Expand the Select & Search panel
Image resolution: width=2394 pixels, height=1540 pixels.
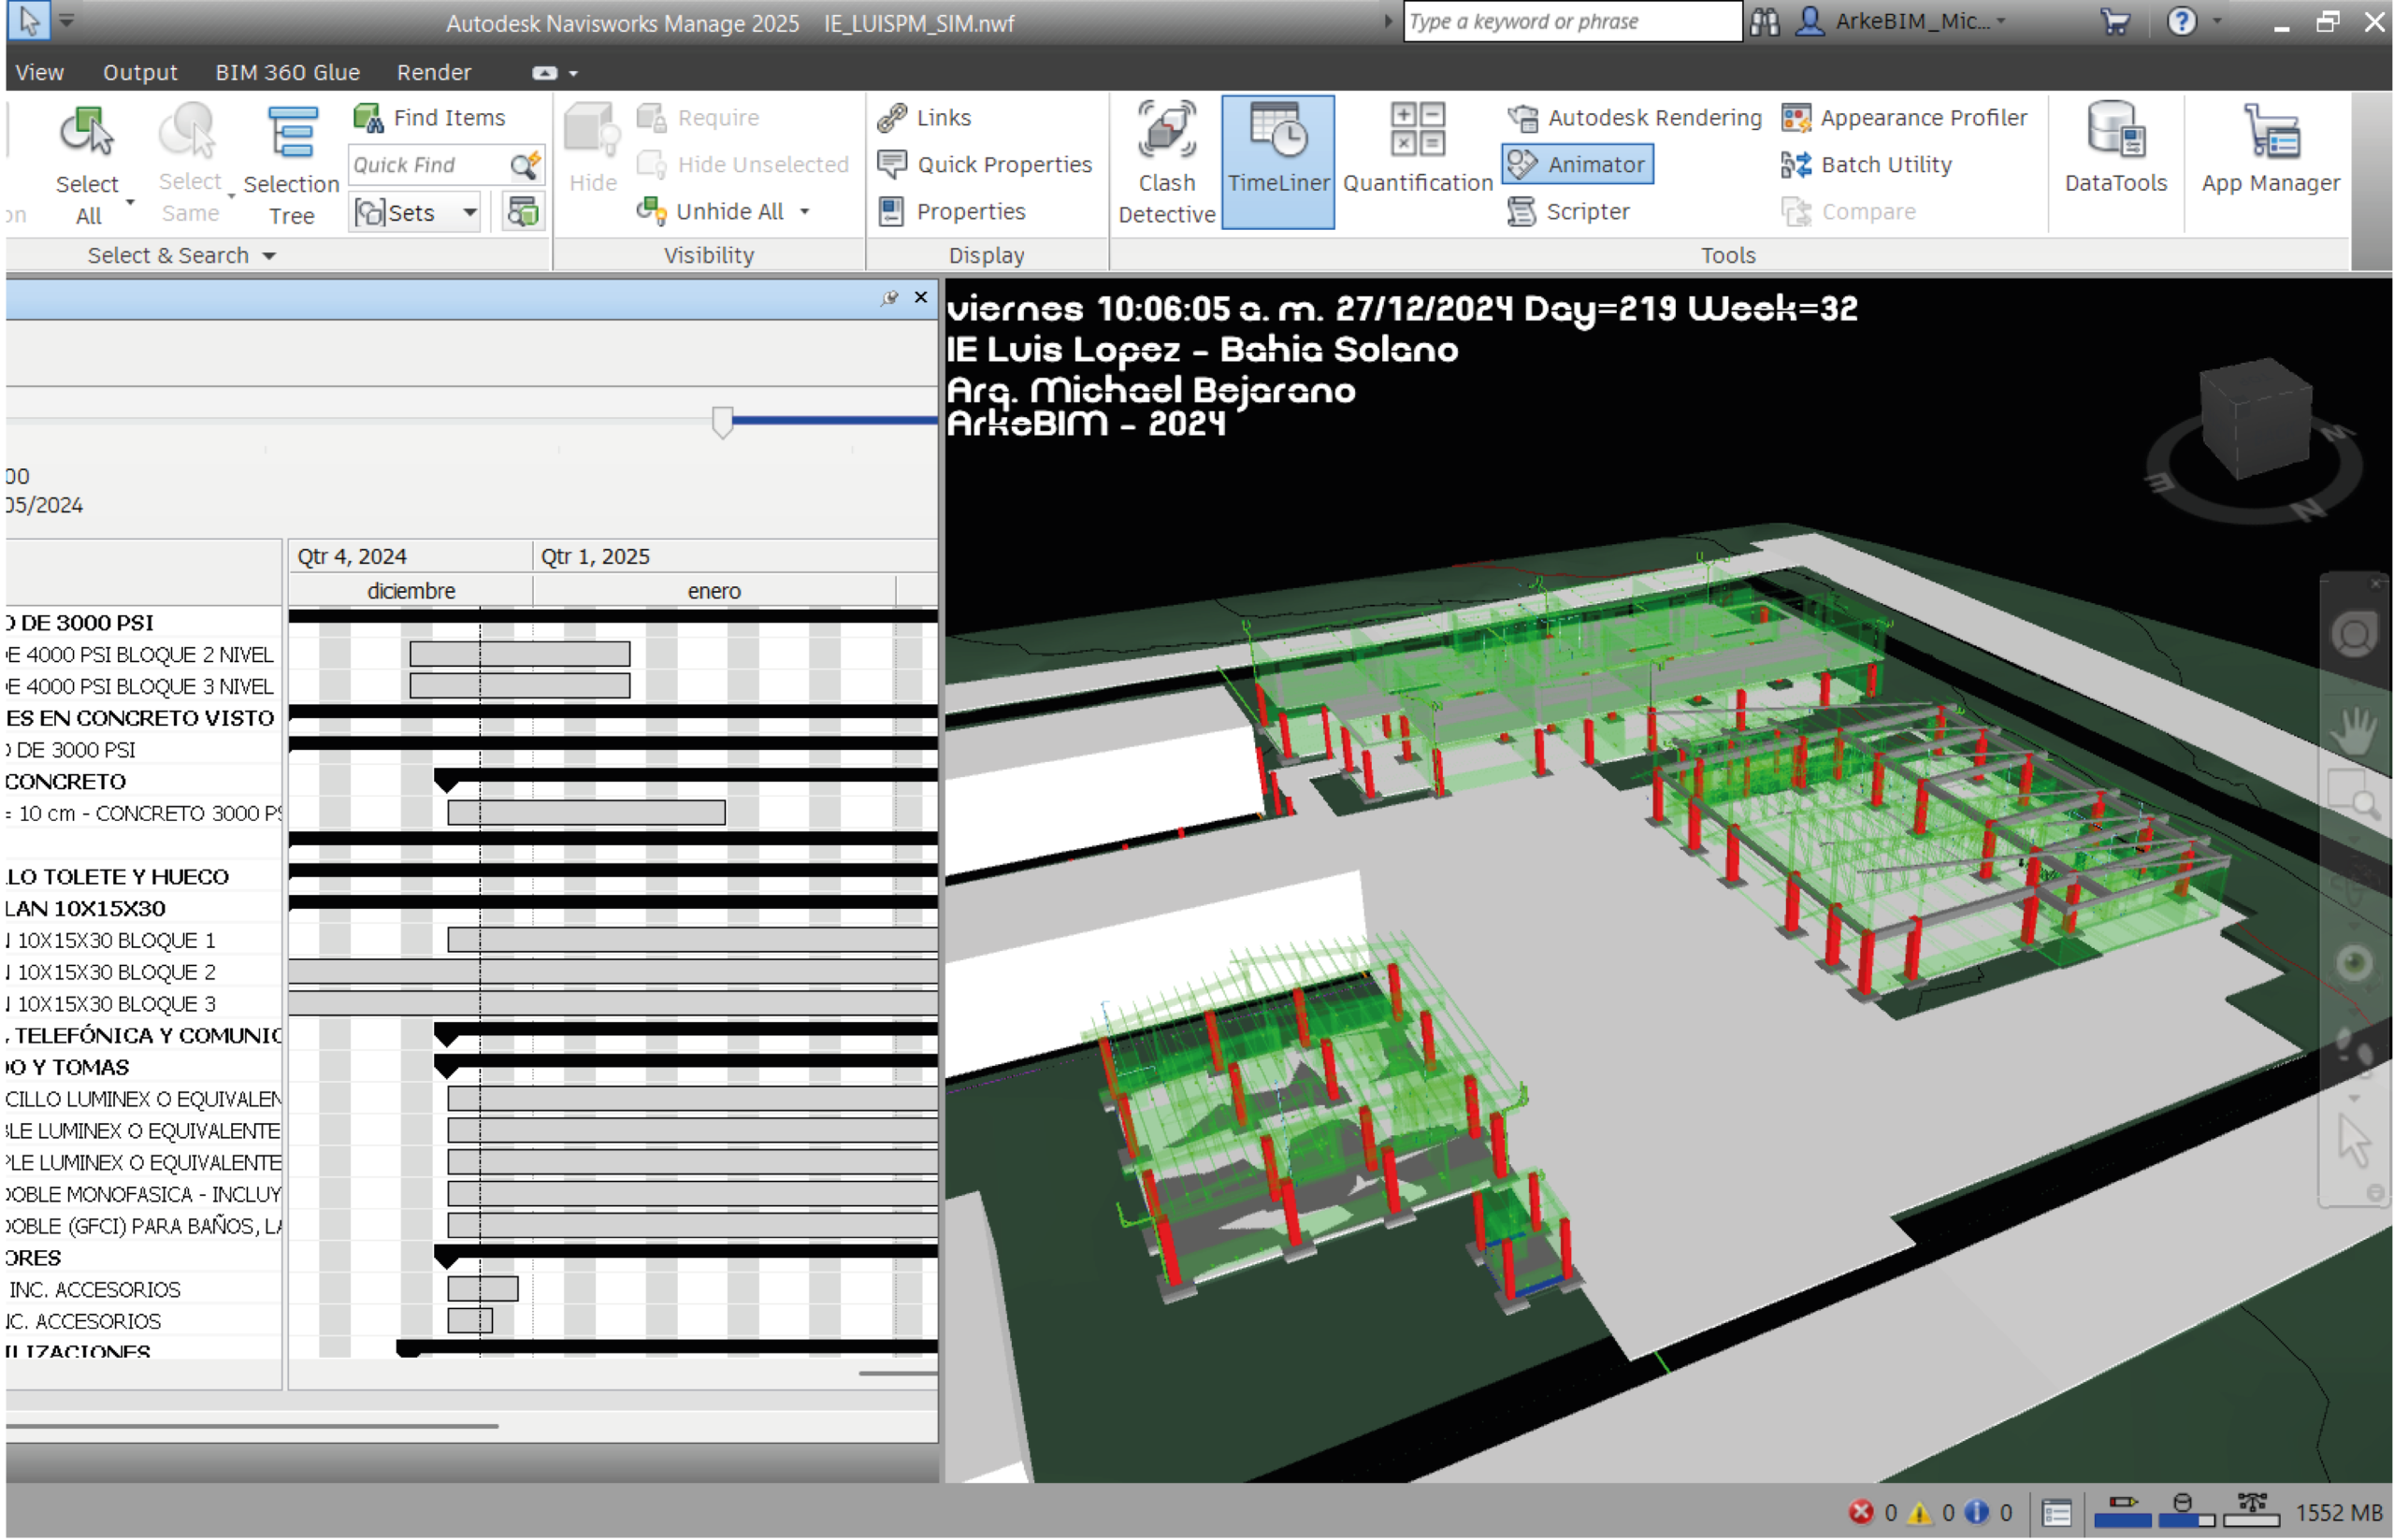[181, 255]
